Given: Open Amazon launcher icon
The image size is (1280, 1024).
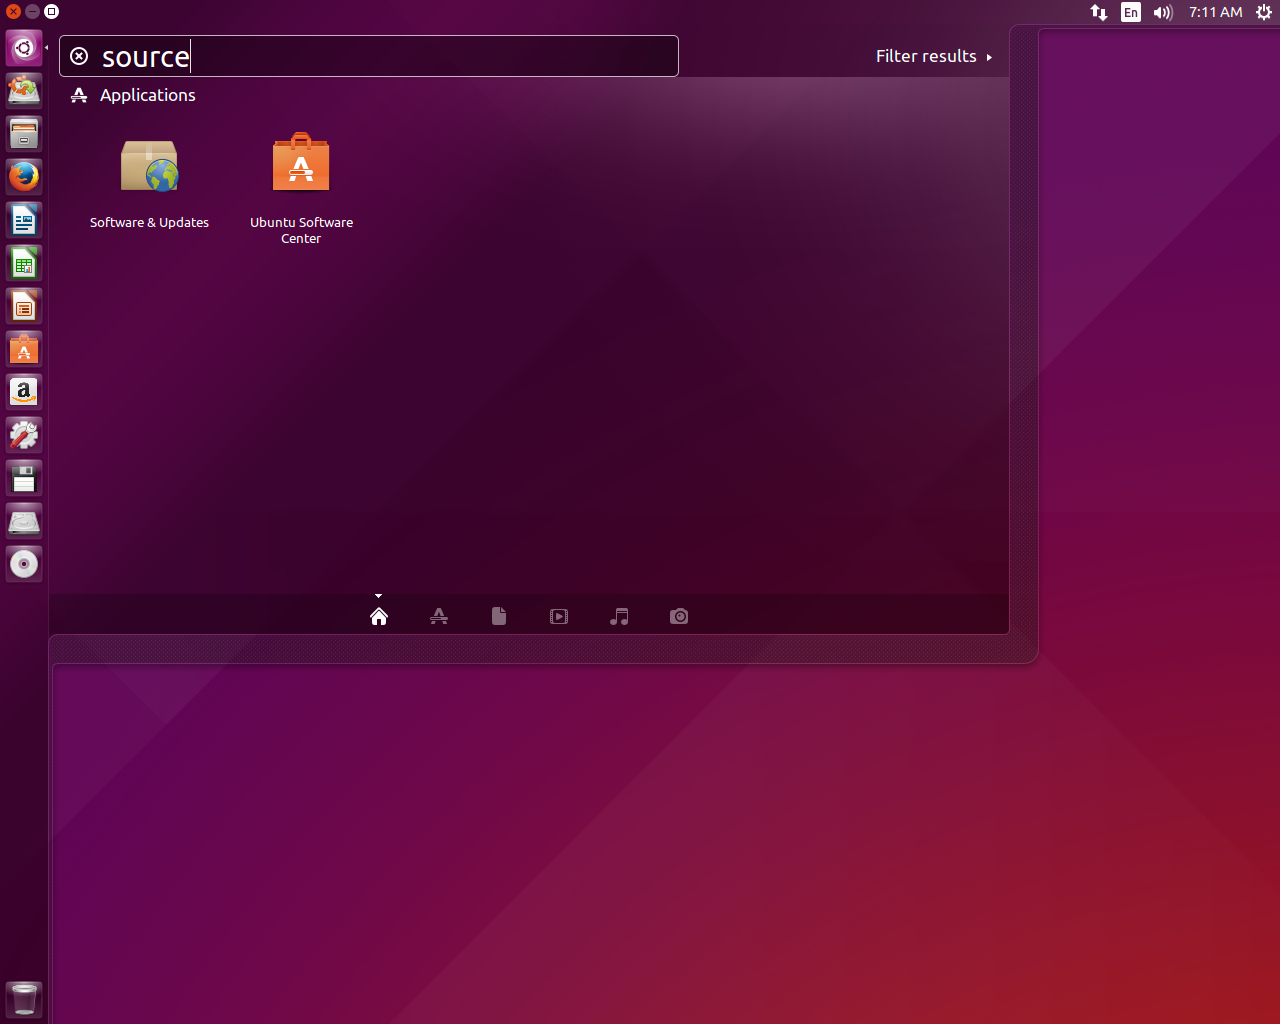Looking at the screenshot, I should tap(24, 391).
